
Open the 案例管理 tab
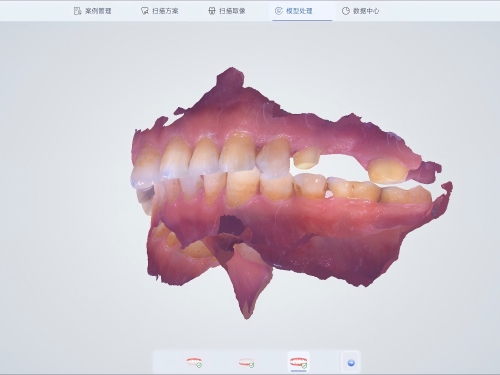92,11
